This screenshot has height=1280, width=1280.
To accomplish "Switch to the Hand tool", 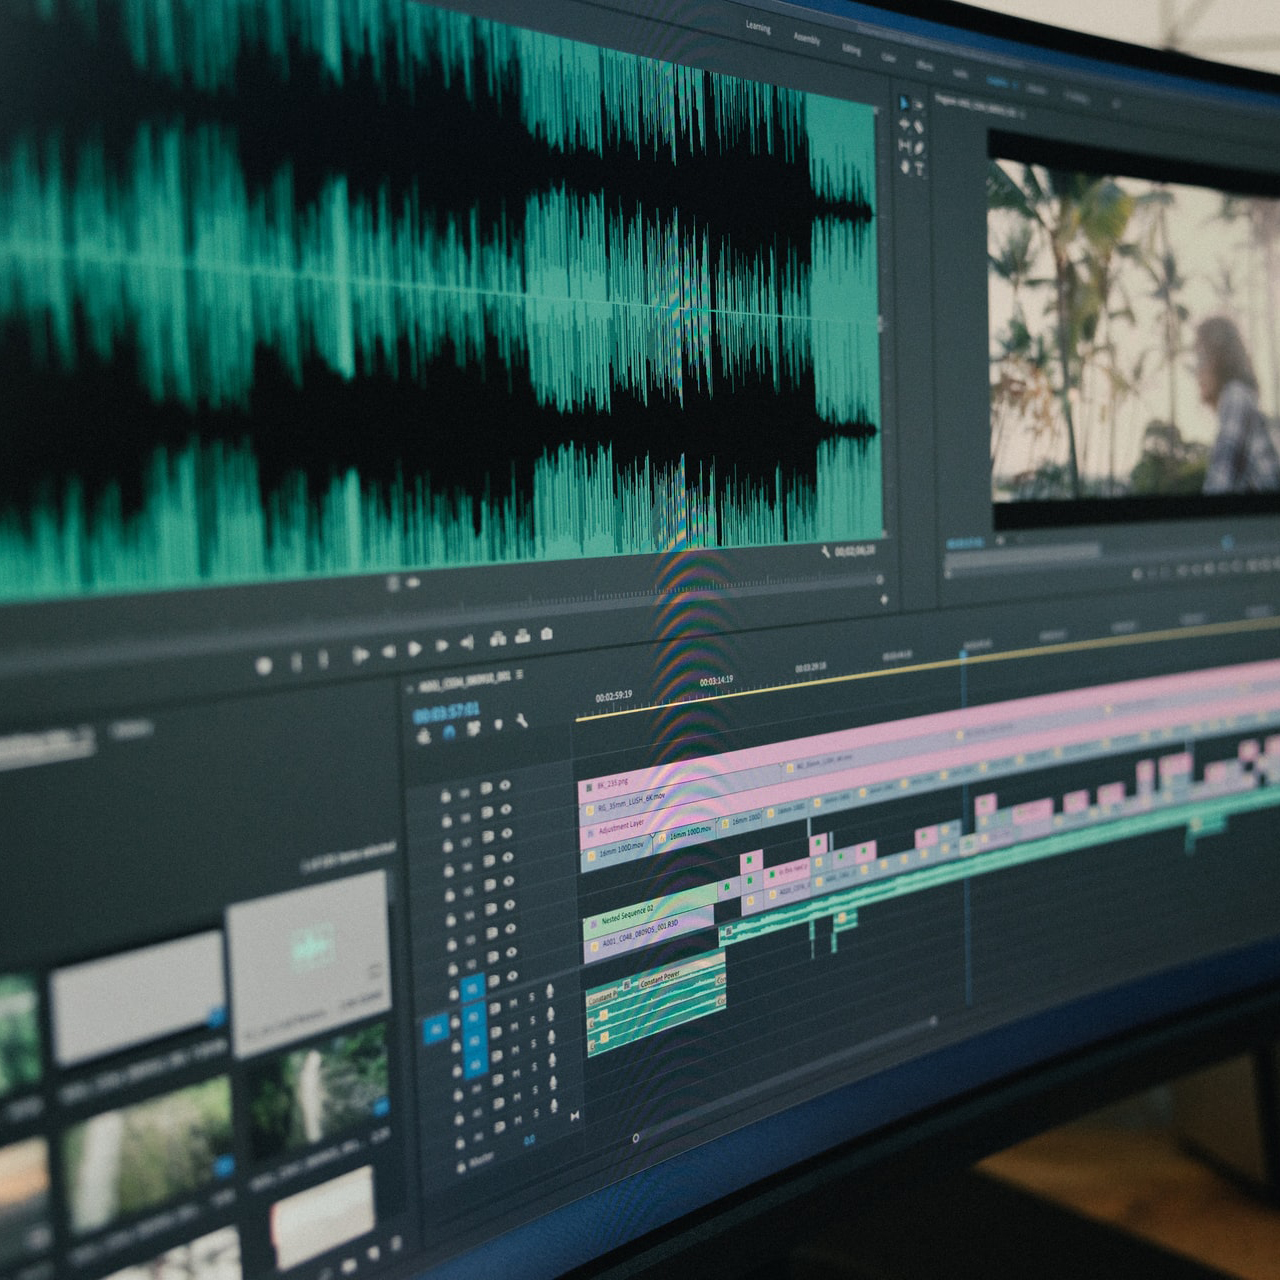I will point(905,167).
